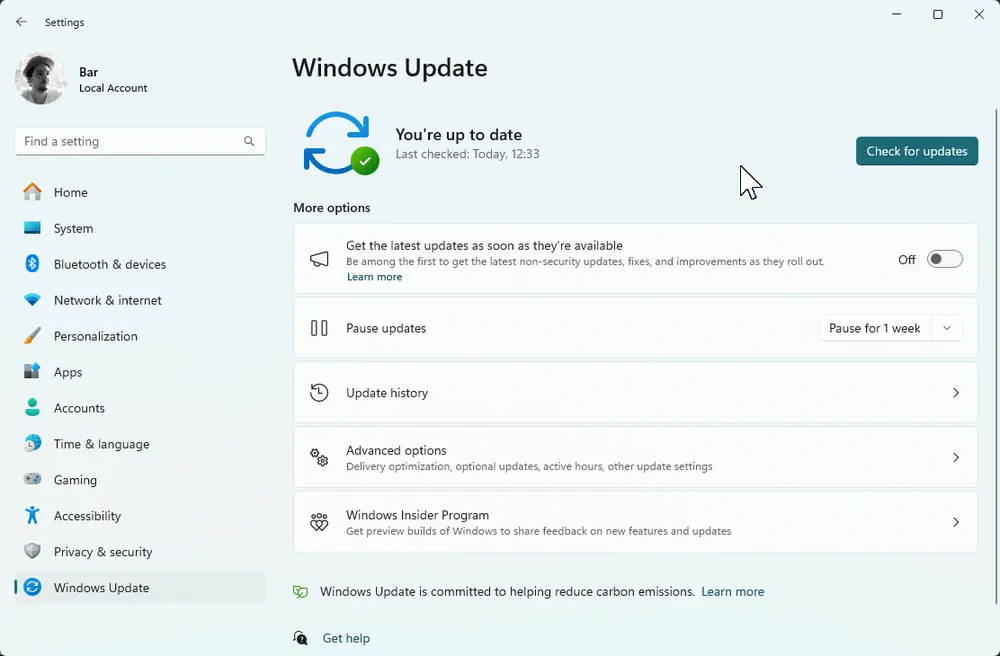Click Learn more about carbon emissions
This screenshot has height=656, width=1000.
[733, 592]
